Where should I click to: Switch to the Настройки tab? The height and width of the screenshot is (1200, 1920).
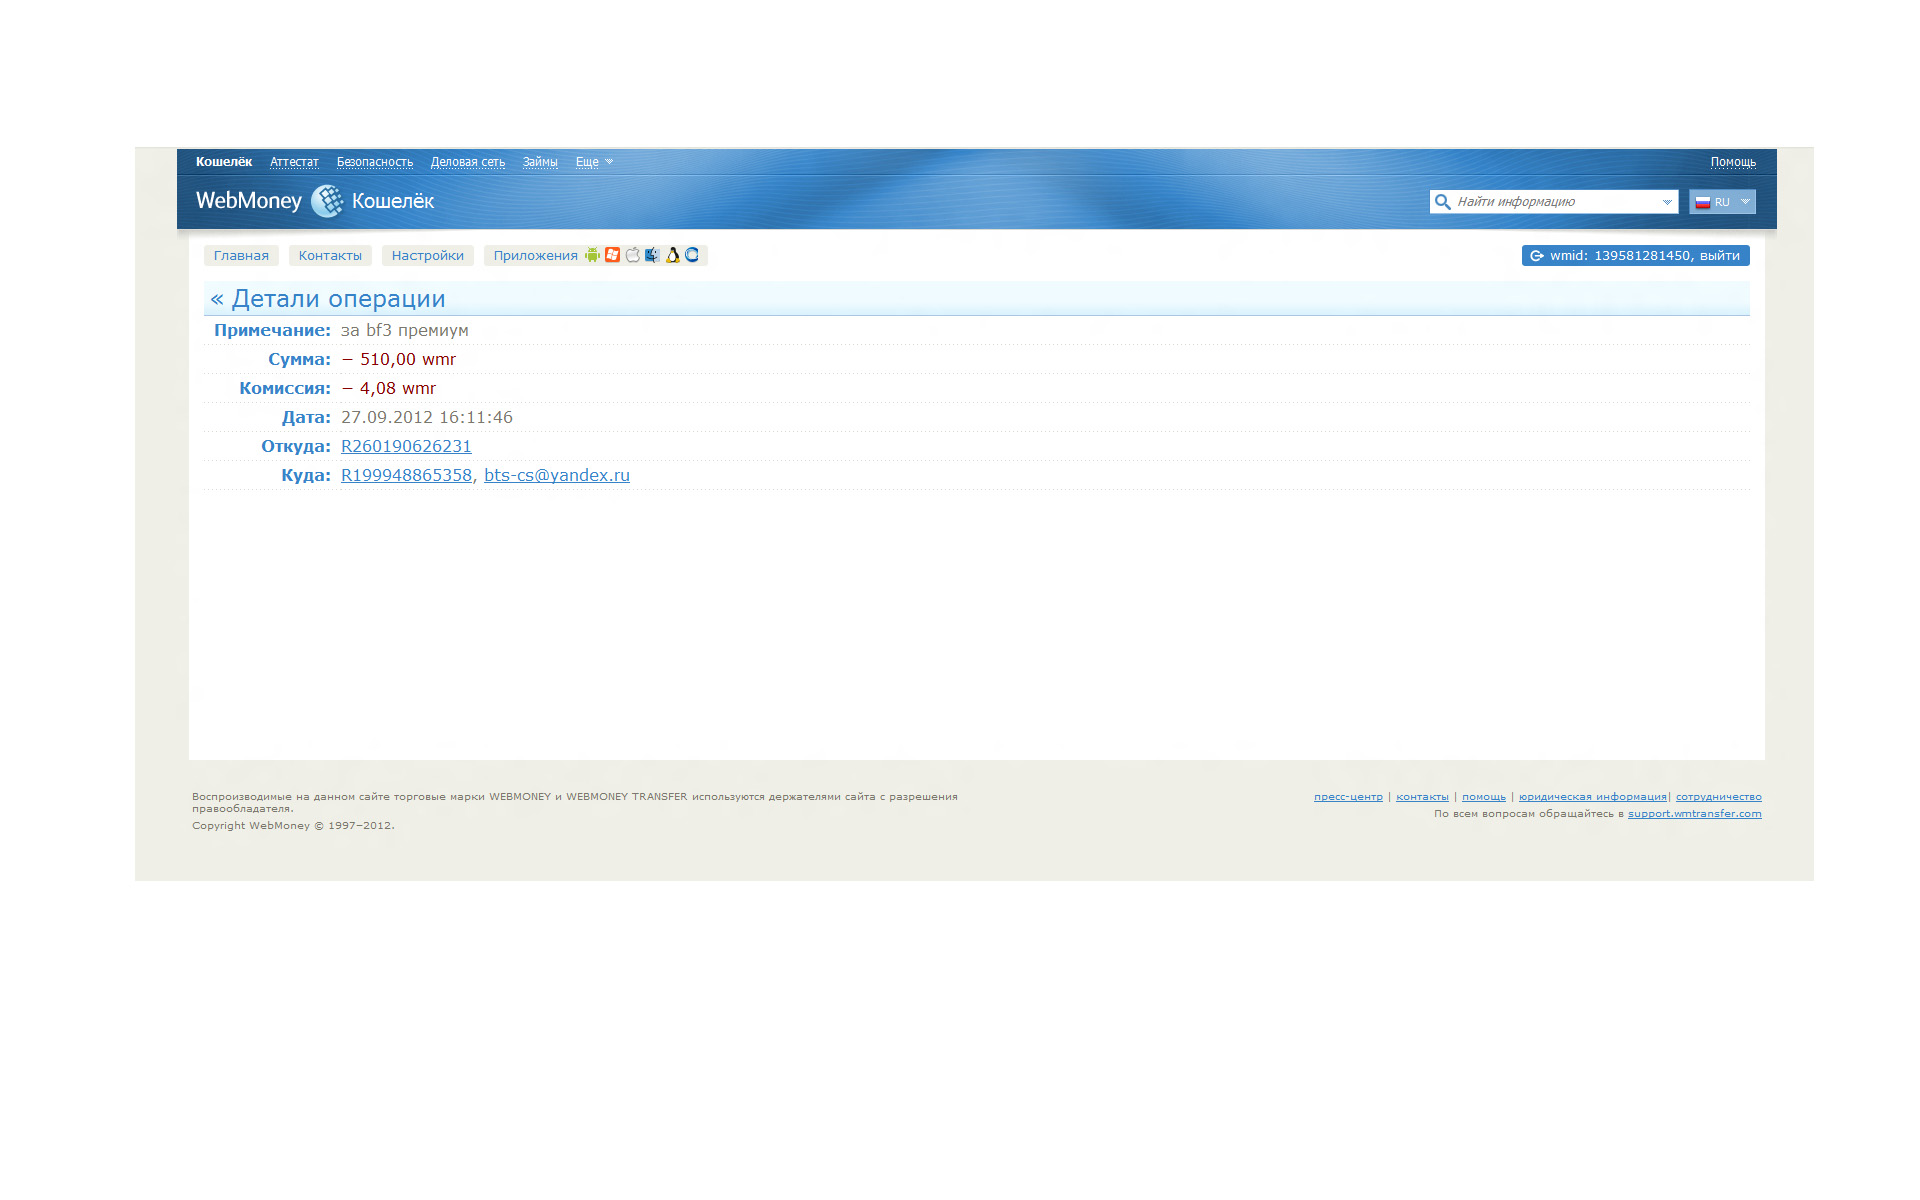click(428, 256)
